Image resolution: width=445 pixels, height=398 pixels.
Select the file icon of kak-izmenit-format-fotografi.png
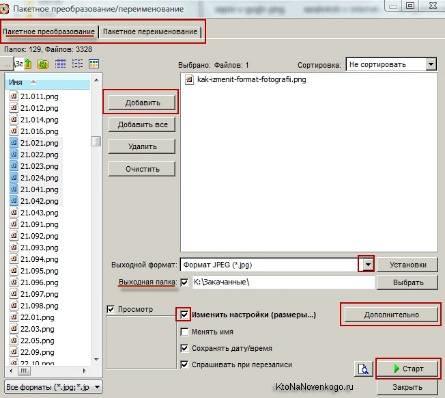189,80
